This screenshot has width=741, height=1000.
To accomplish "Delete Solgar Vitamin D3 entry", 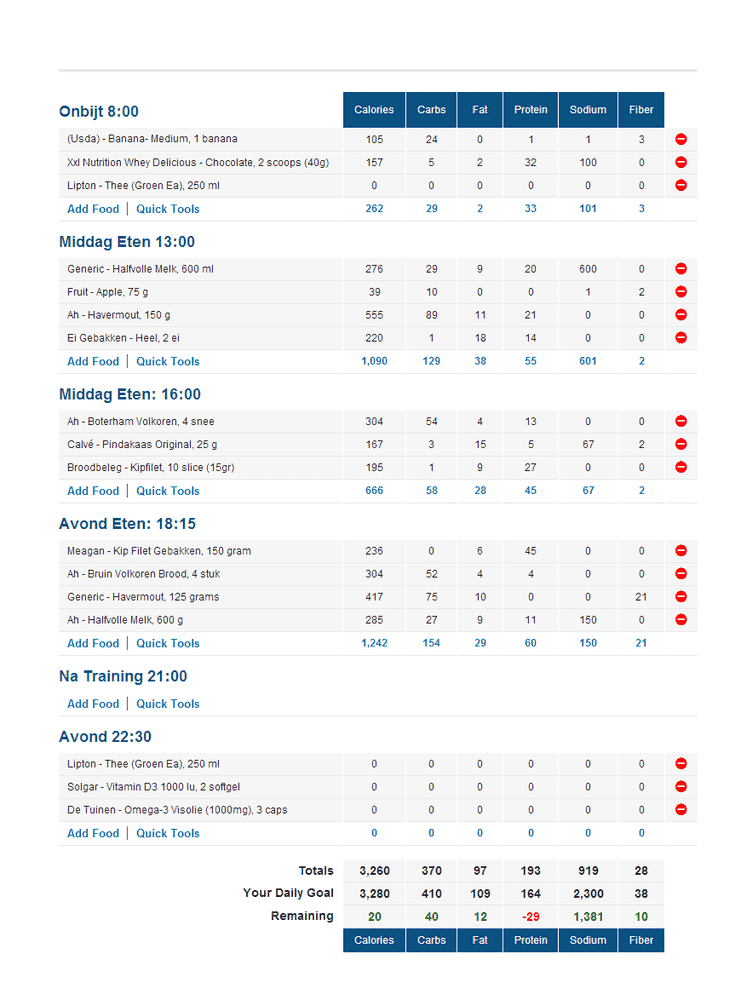I will click(681, 787).
